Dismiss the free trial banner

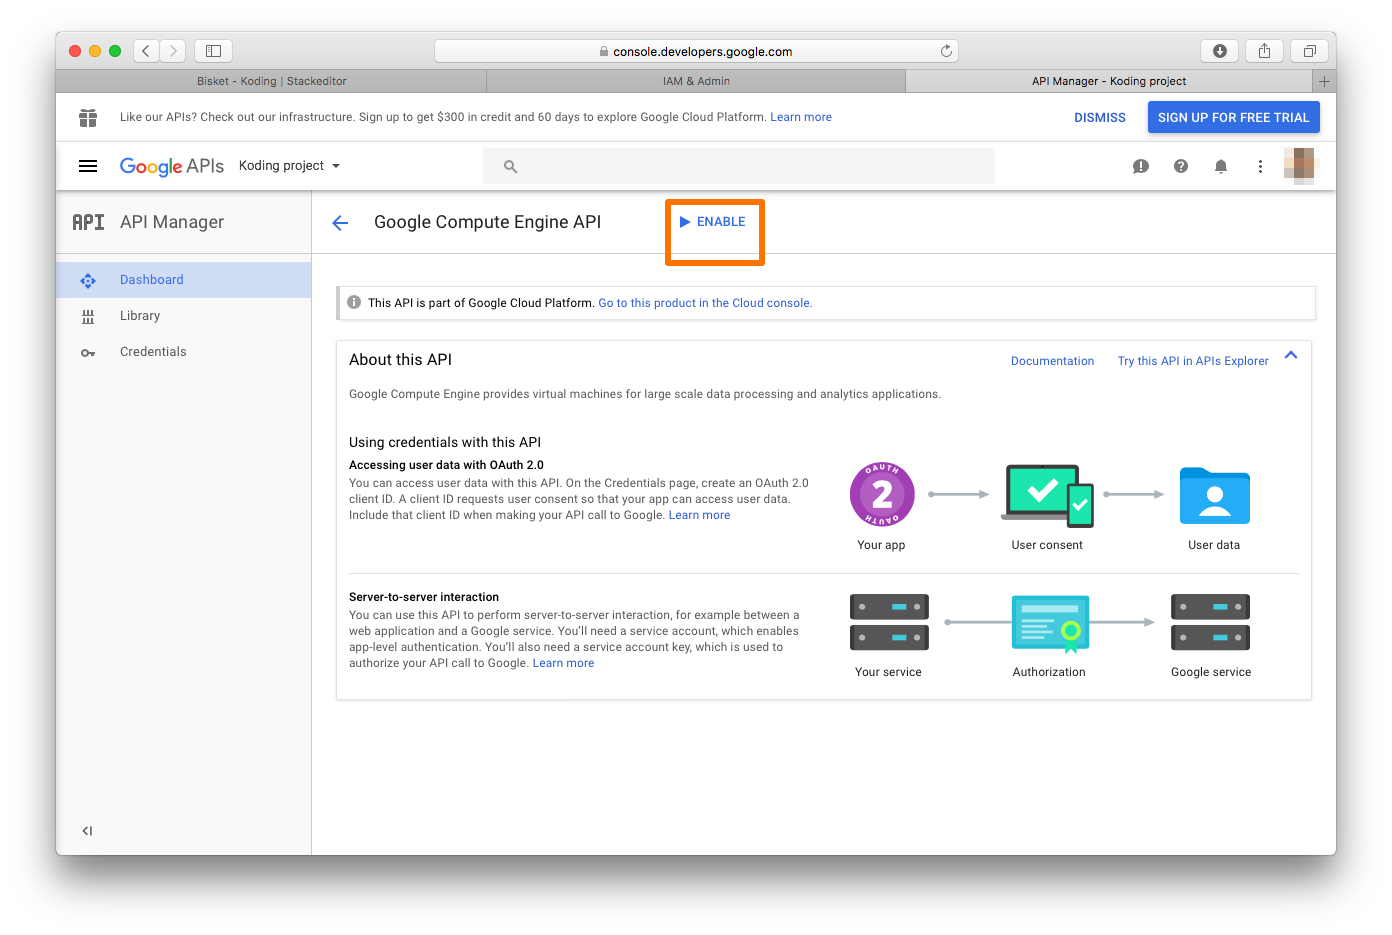pos(1100,117)
